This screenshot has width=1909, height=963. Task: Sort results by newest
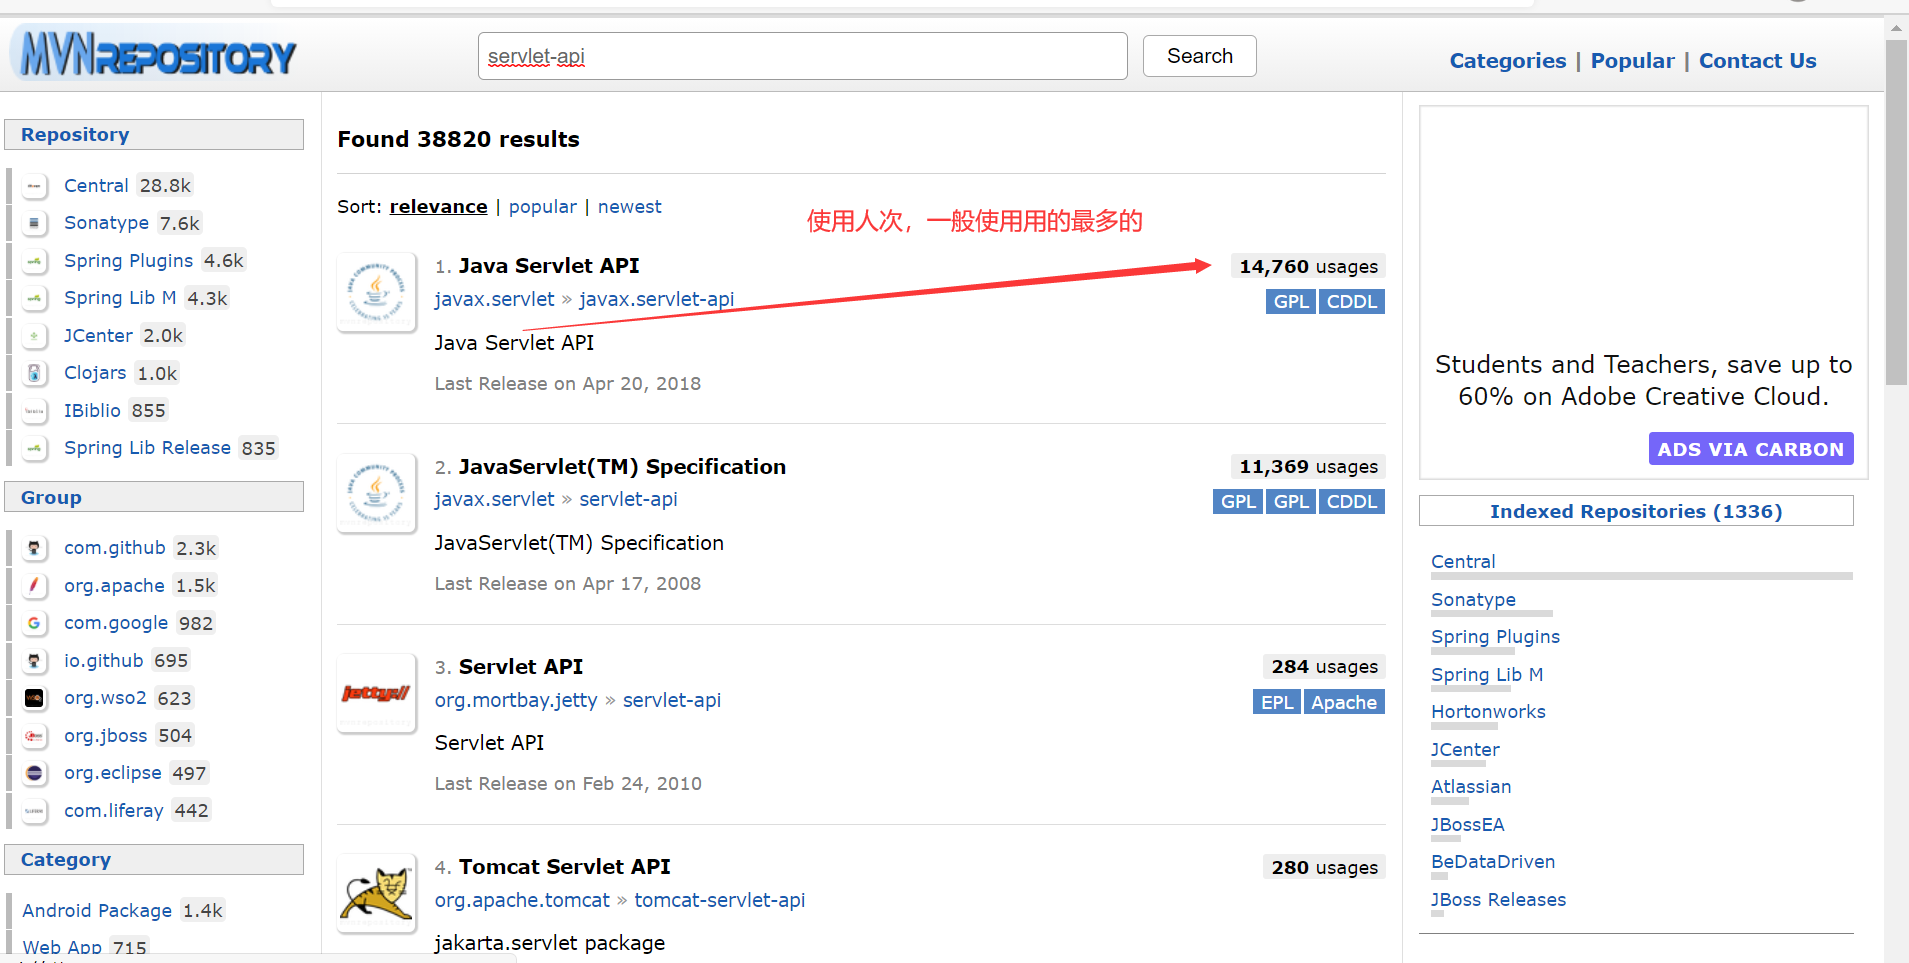pyautogui.click(x=630, y=207)
